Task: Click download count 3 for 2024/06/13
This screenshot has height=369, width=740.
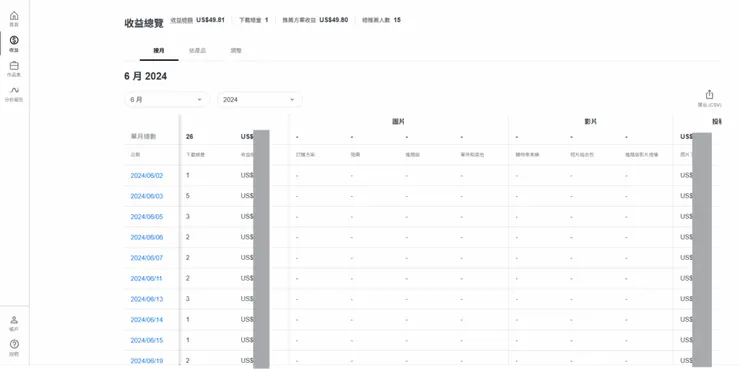Action: [188, 299]
